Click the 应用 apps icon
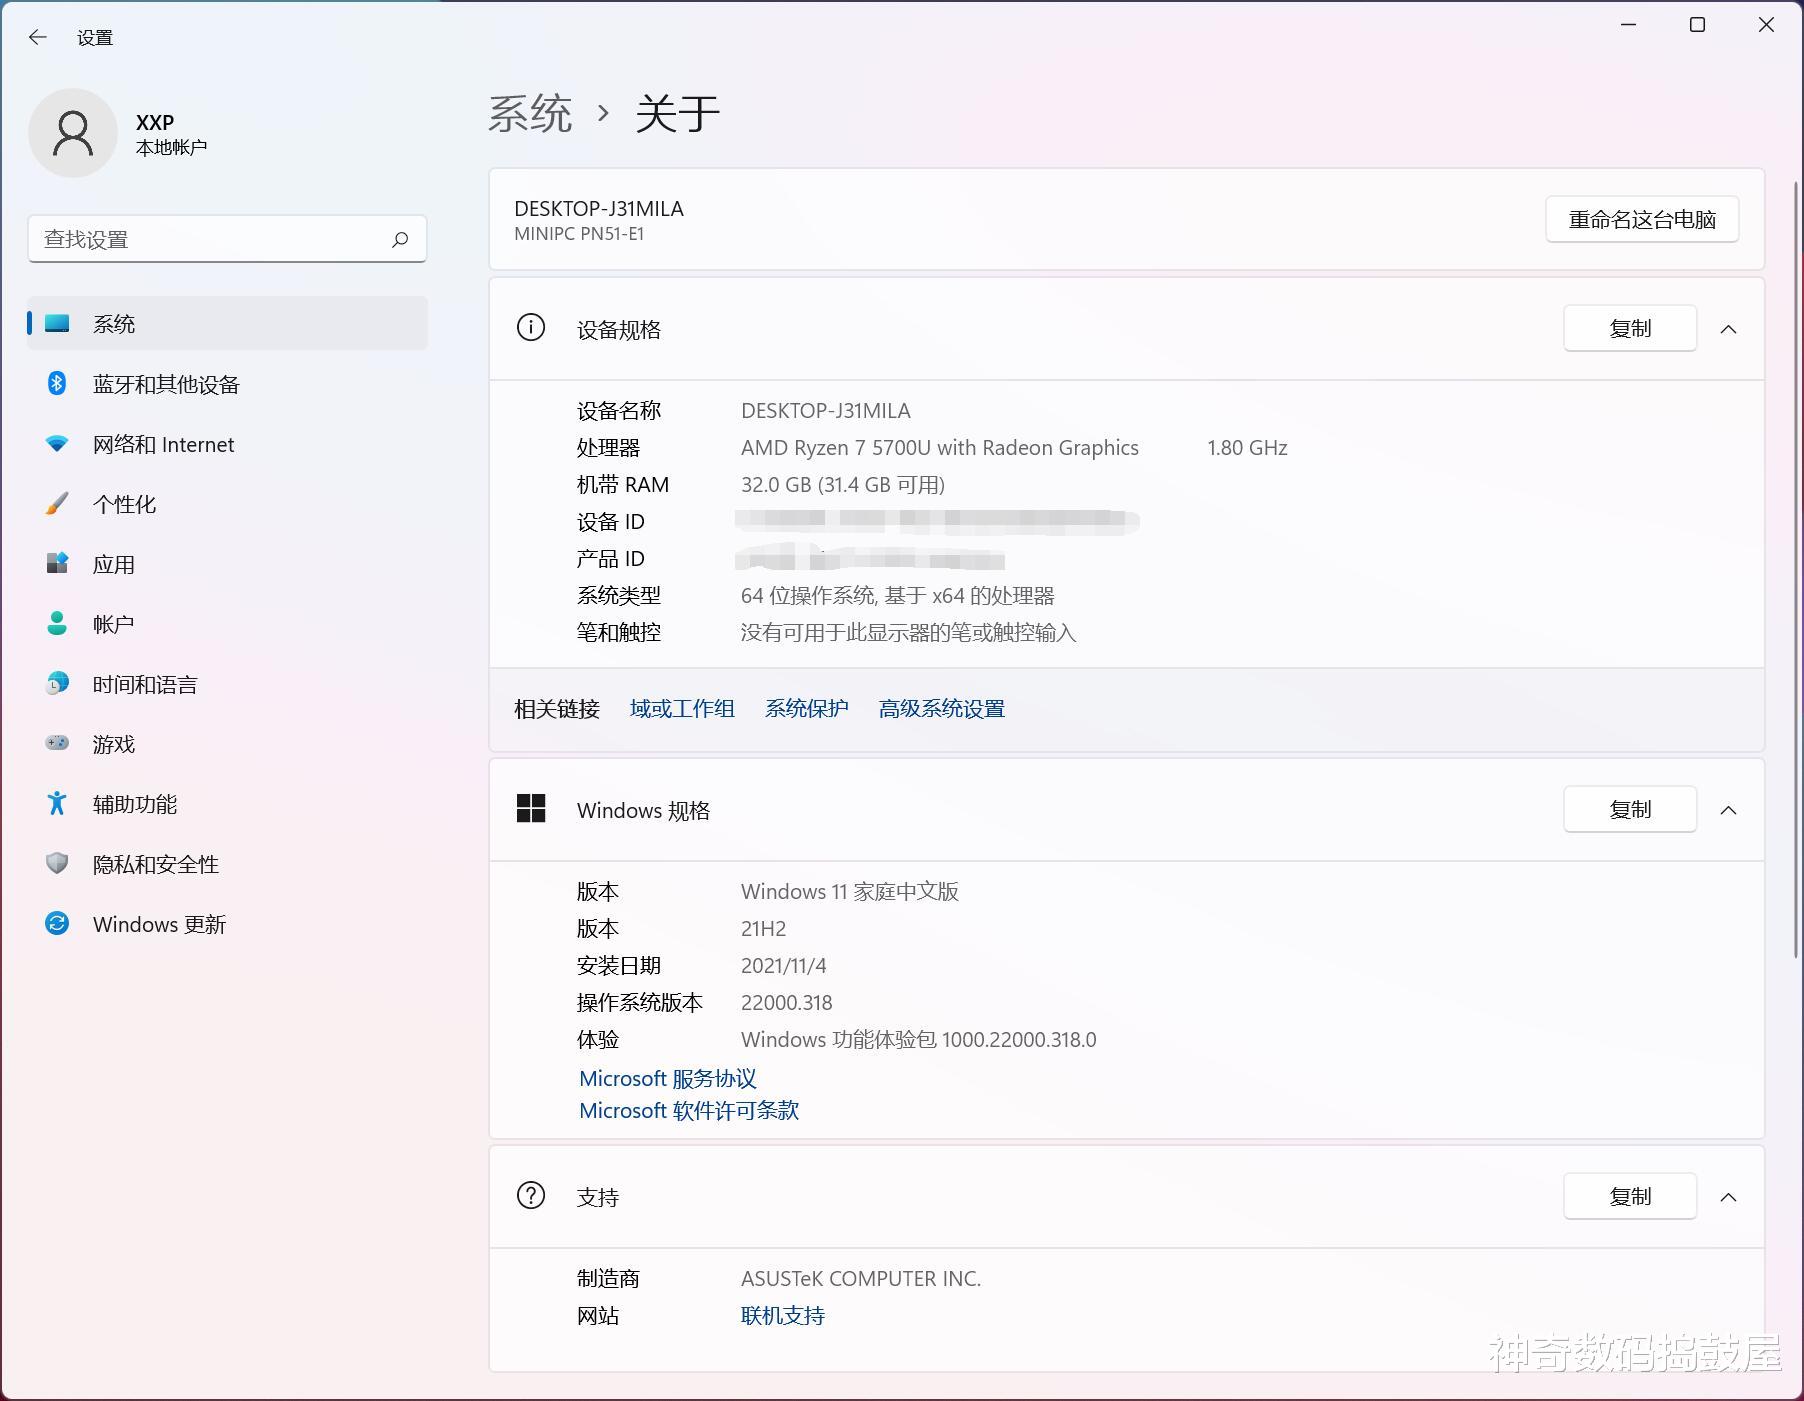The image size is (1804, 1401). [x=57, y=563]
